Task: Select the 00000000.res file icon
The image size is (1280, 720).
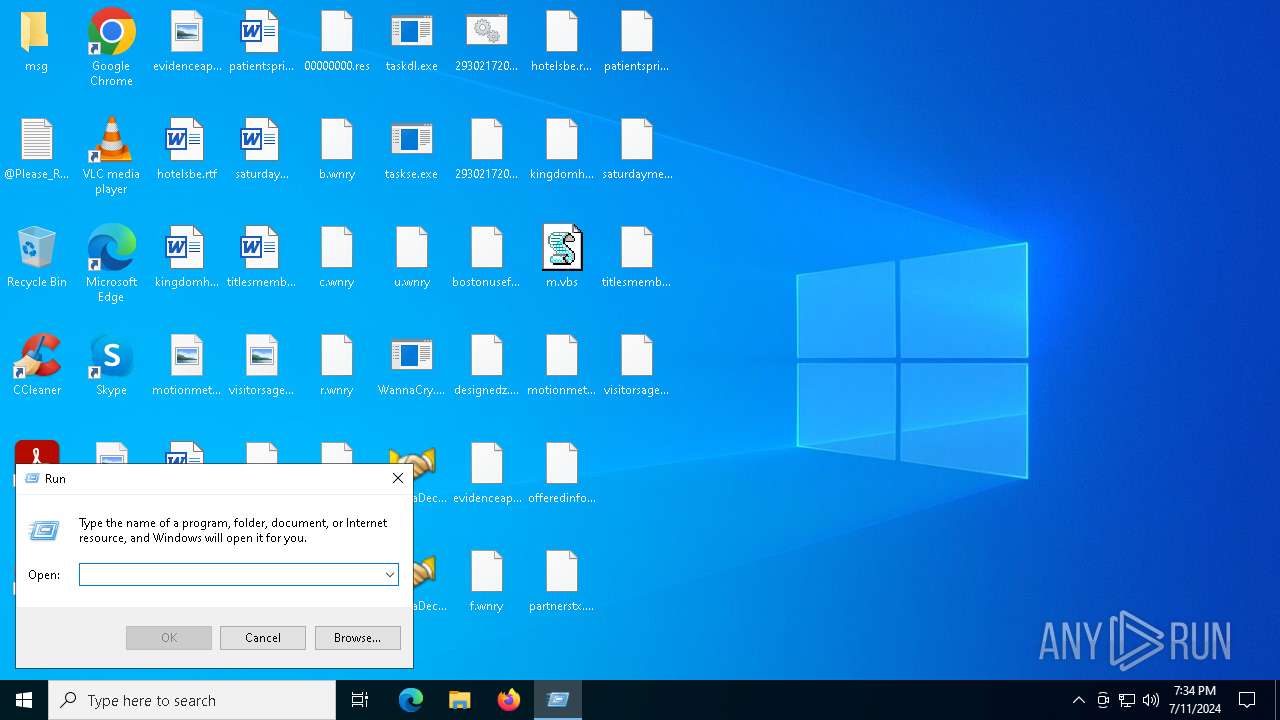Action: [x=337, y=40]
